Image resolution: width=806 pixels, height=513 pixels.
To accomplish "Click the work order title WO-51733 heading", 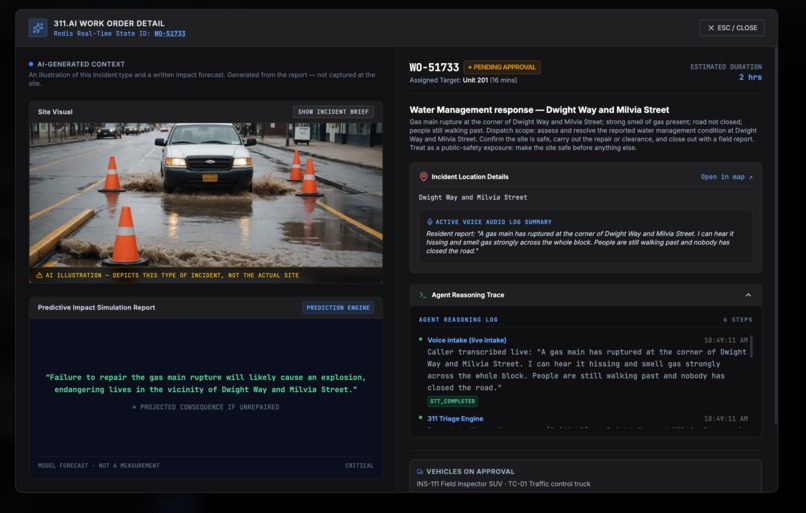I will coord(434,67).
